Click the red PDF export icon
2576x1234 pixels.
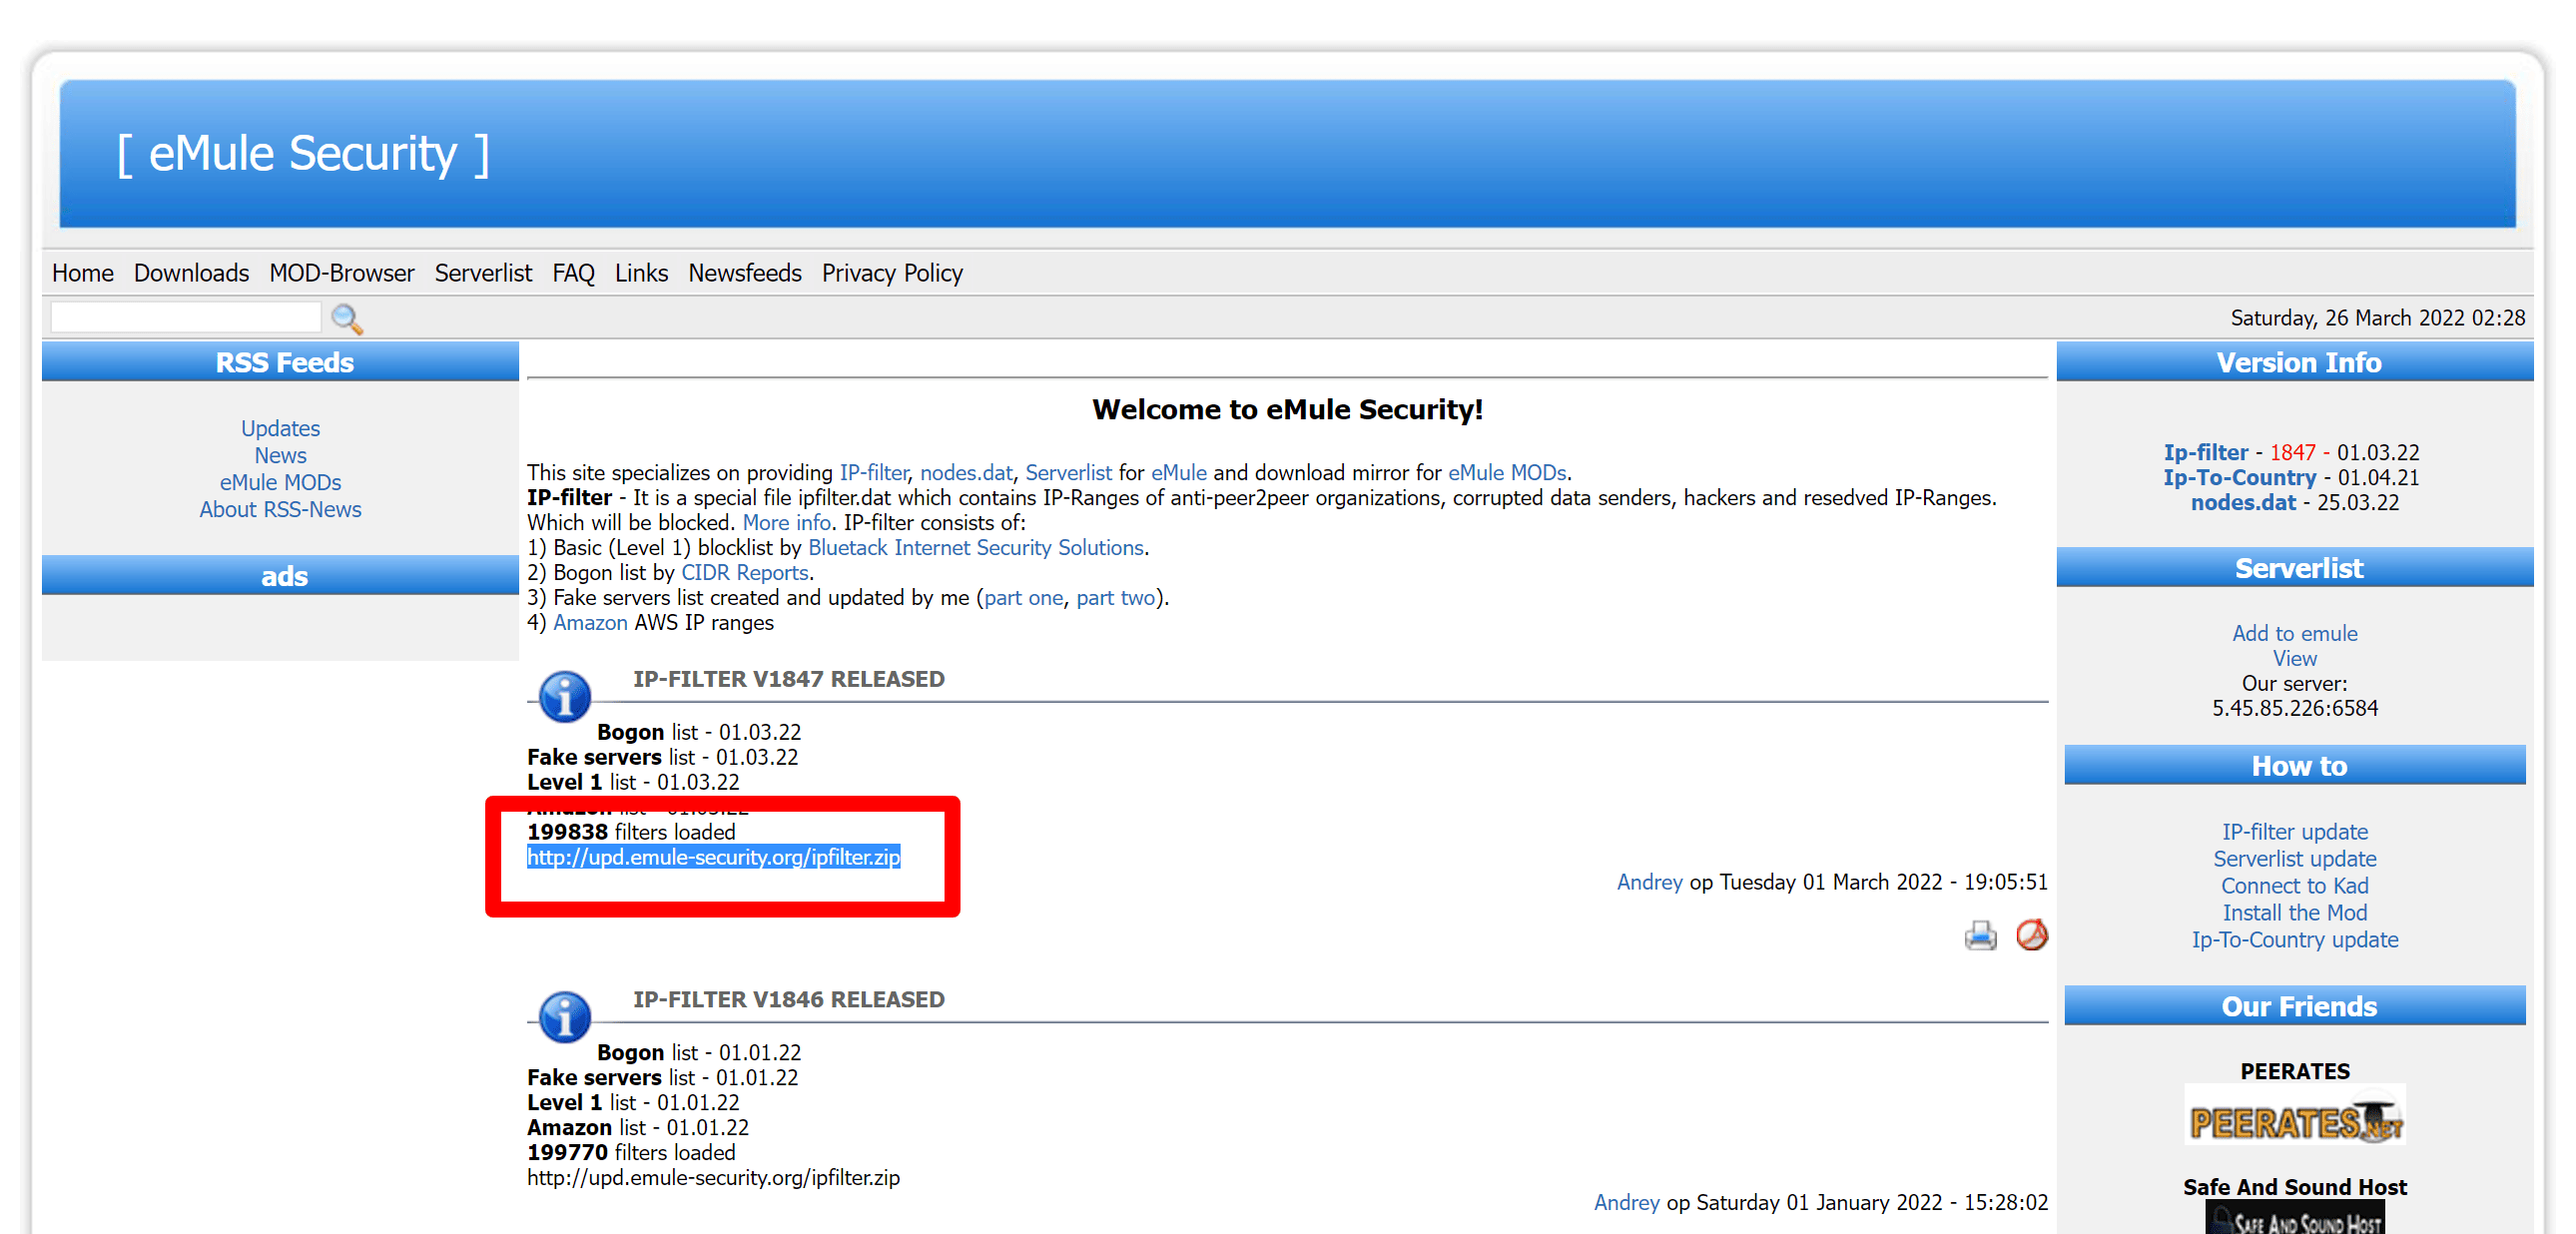click(x=2031, y=935)
